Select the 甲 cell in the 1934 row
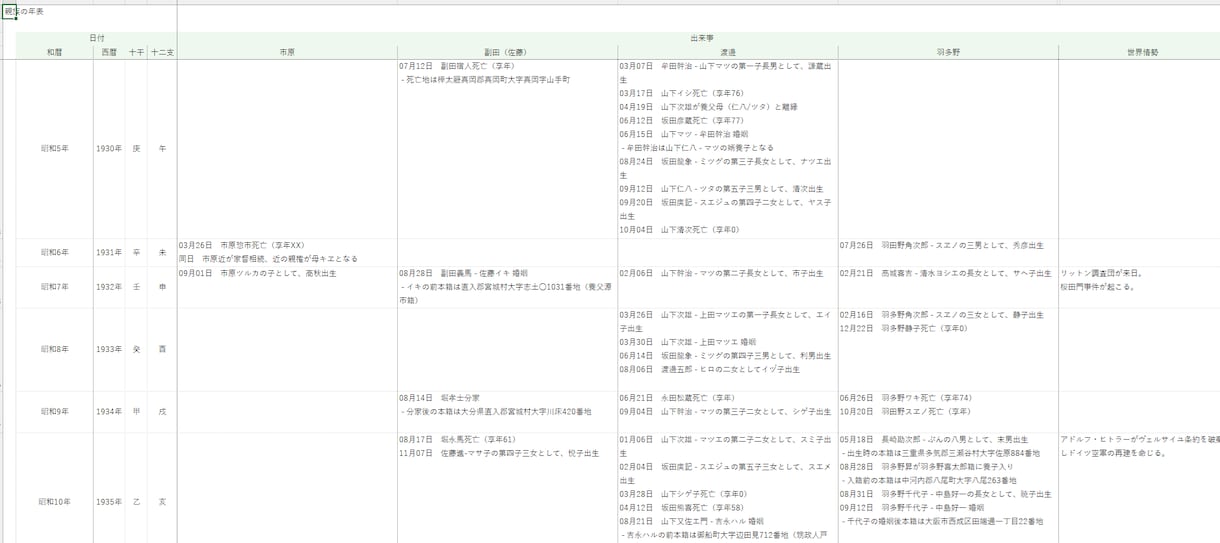The width and height of the screenshot is (1220, 543). coord(136,411)
